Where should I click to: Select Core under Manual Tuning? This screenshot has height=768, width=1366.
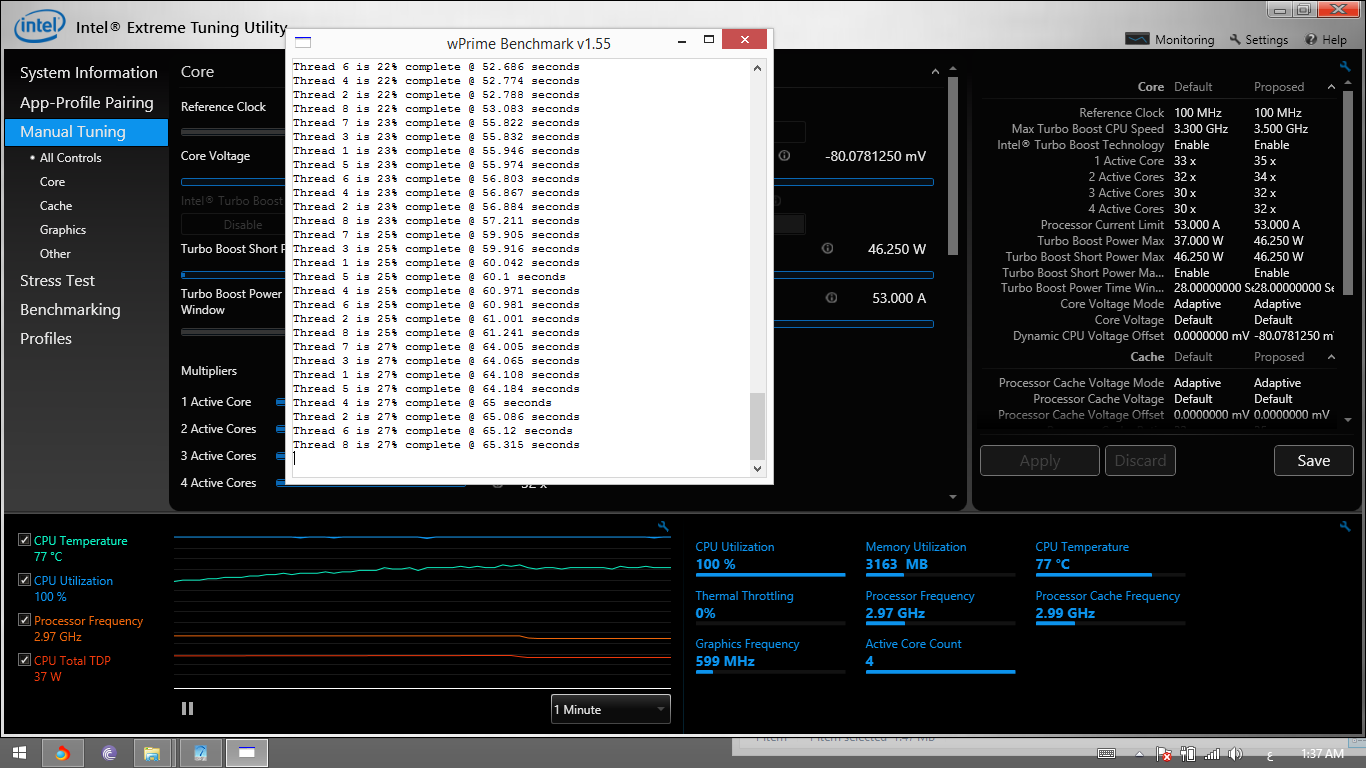pyautogui.click(x=52, y=182)
